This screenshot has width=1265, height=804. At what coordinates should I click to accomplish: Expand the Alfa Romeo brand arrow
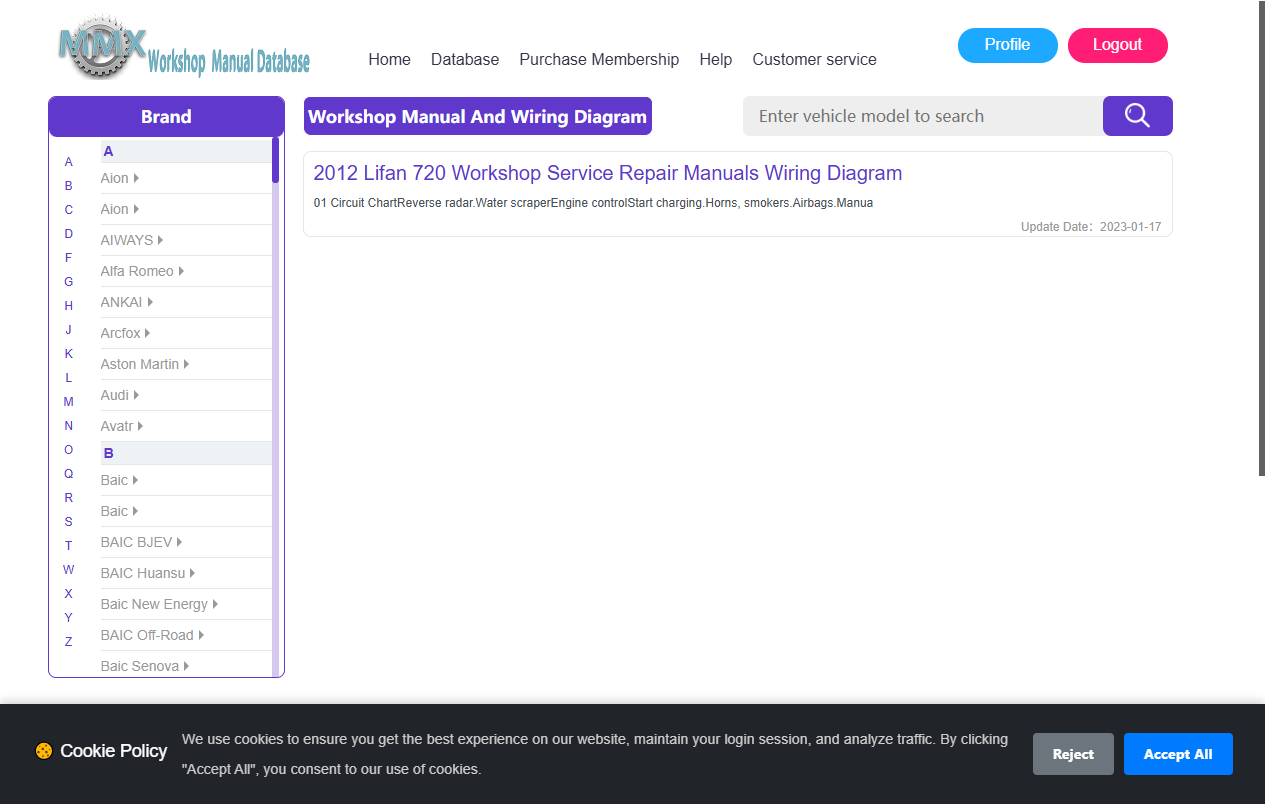click(181, 271)
